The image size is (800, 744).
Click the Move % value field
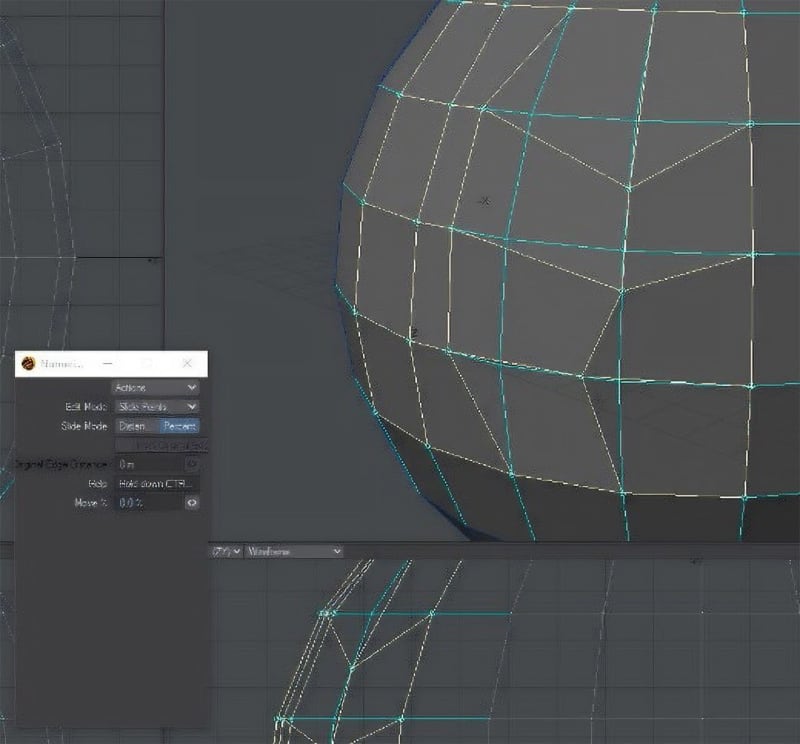tap(147, 503)
